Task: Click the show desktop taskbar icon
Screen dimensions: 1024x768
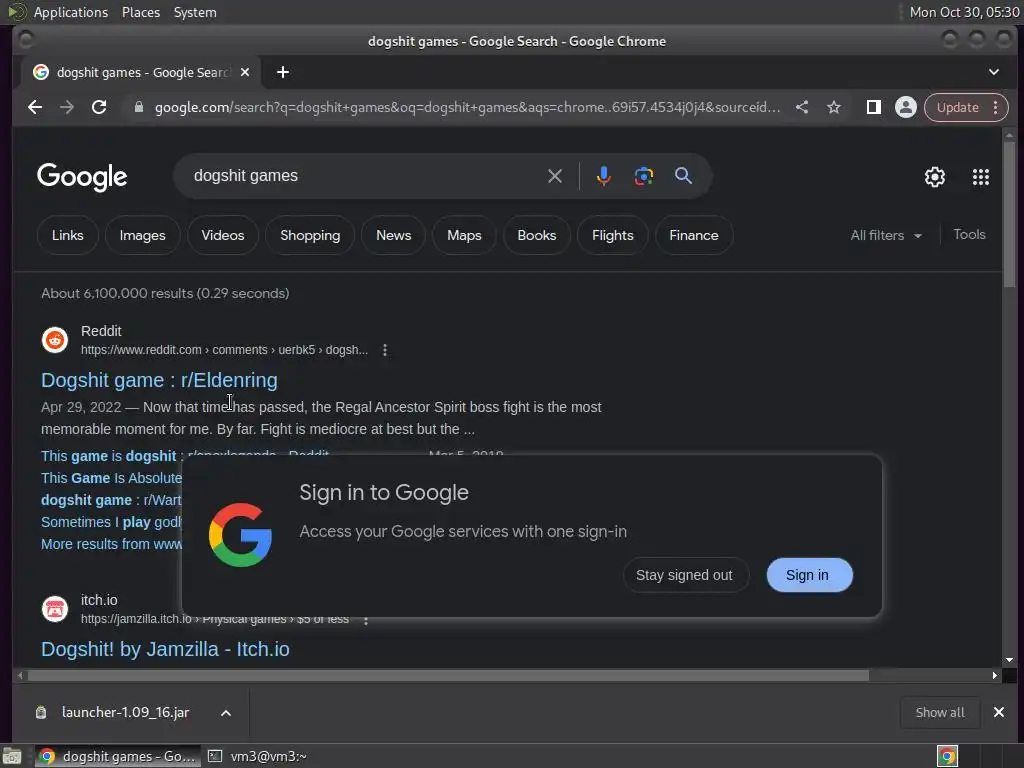Action: tap(12, 756)
